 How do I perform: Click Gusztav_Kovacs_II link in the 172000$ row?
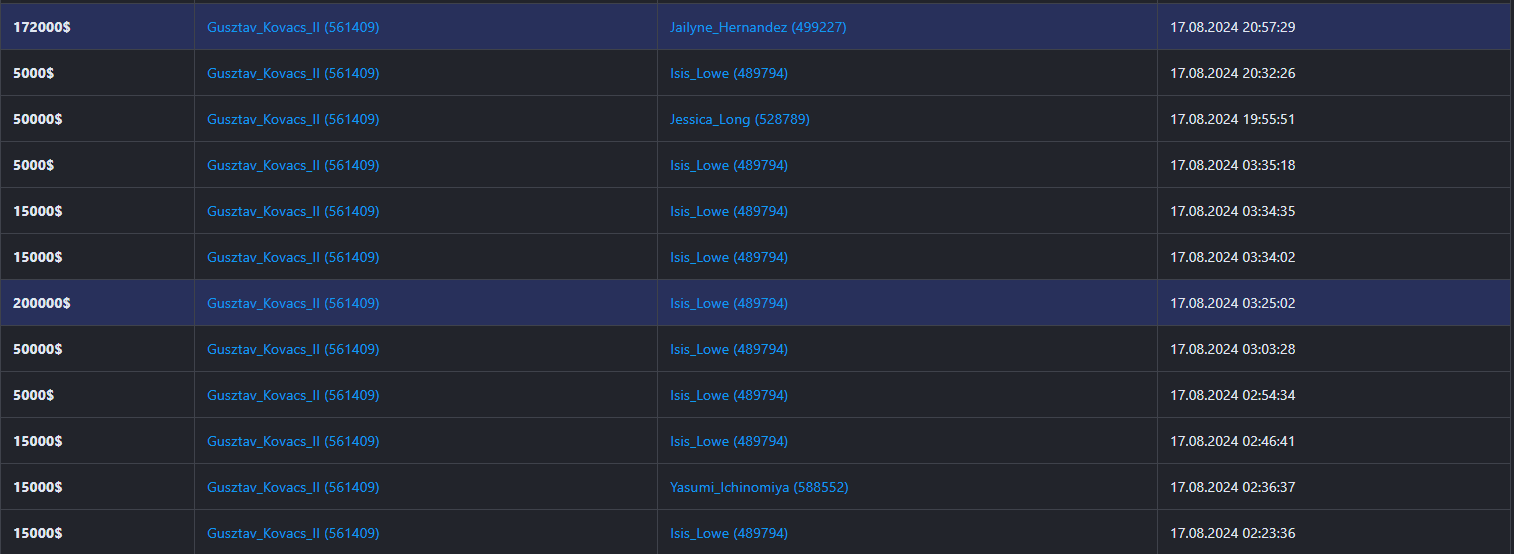tap(292, 27)
